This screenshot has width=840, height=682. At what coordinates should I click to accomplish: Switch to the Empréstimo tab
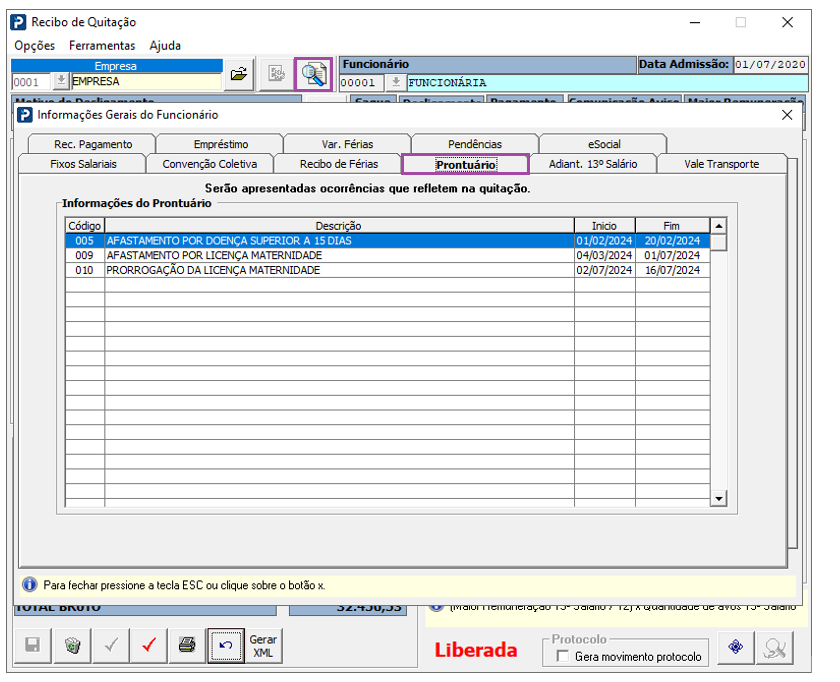(x=221, y=144)
